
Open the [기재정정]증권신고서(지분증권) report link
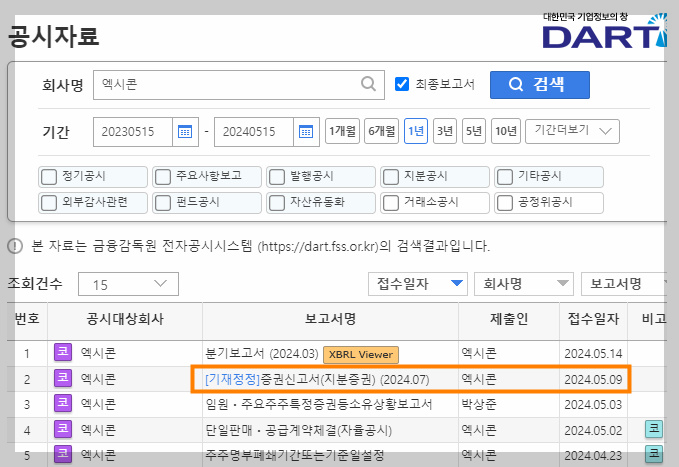317,379
